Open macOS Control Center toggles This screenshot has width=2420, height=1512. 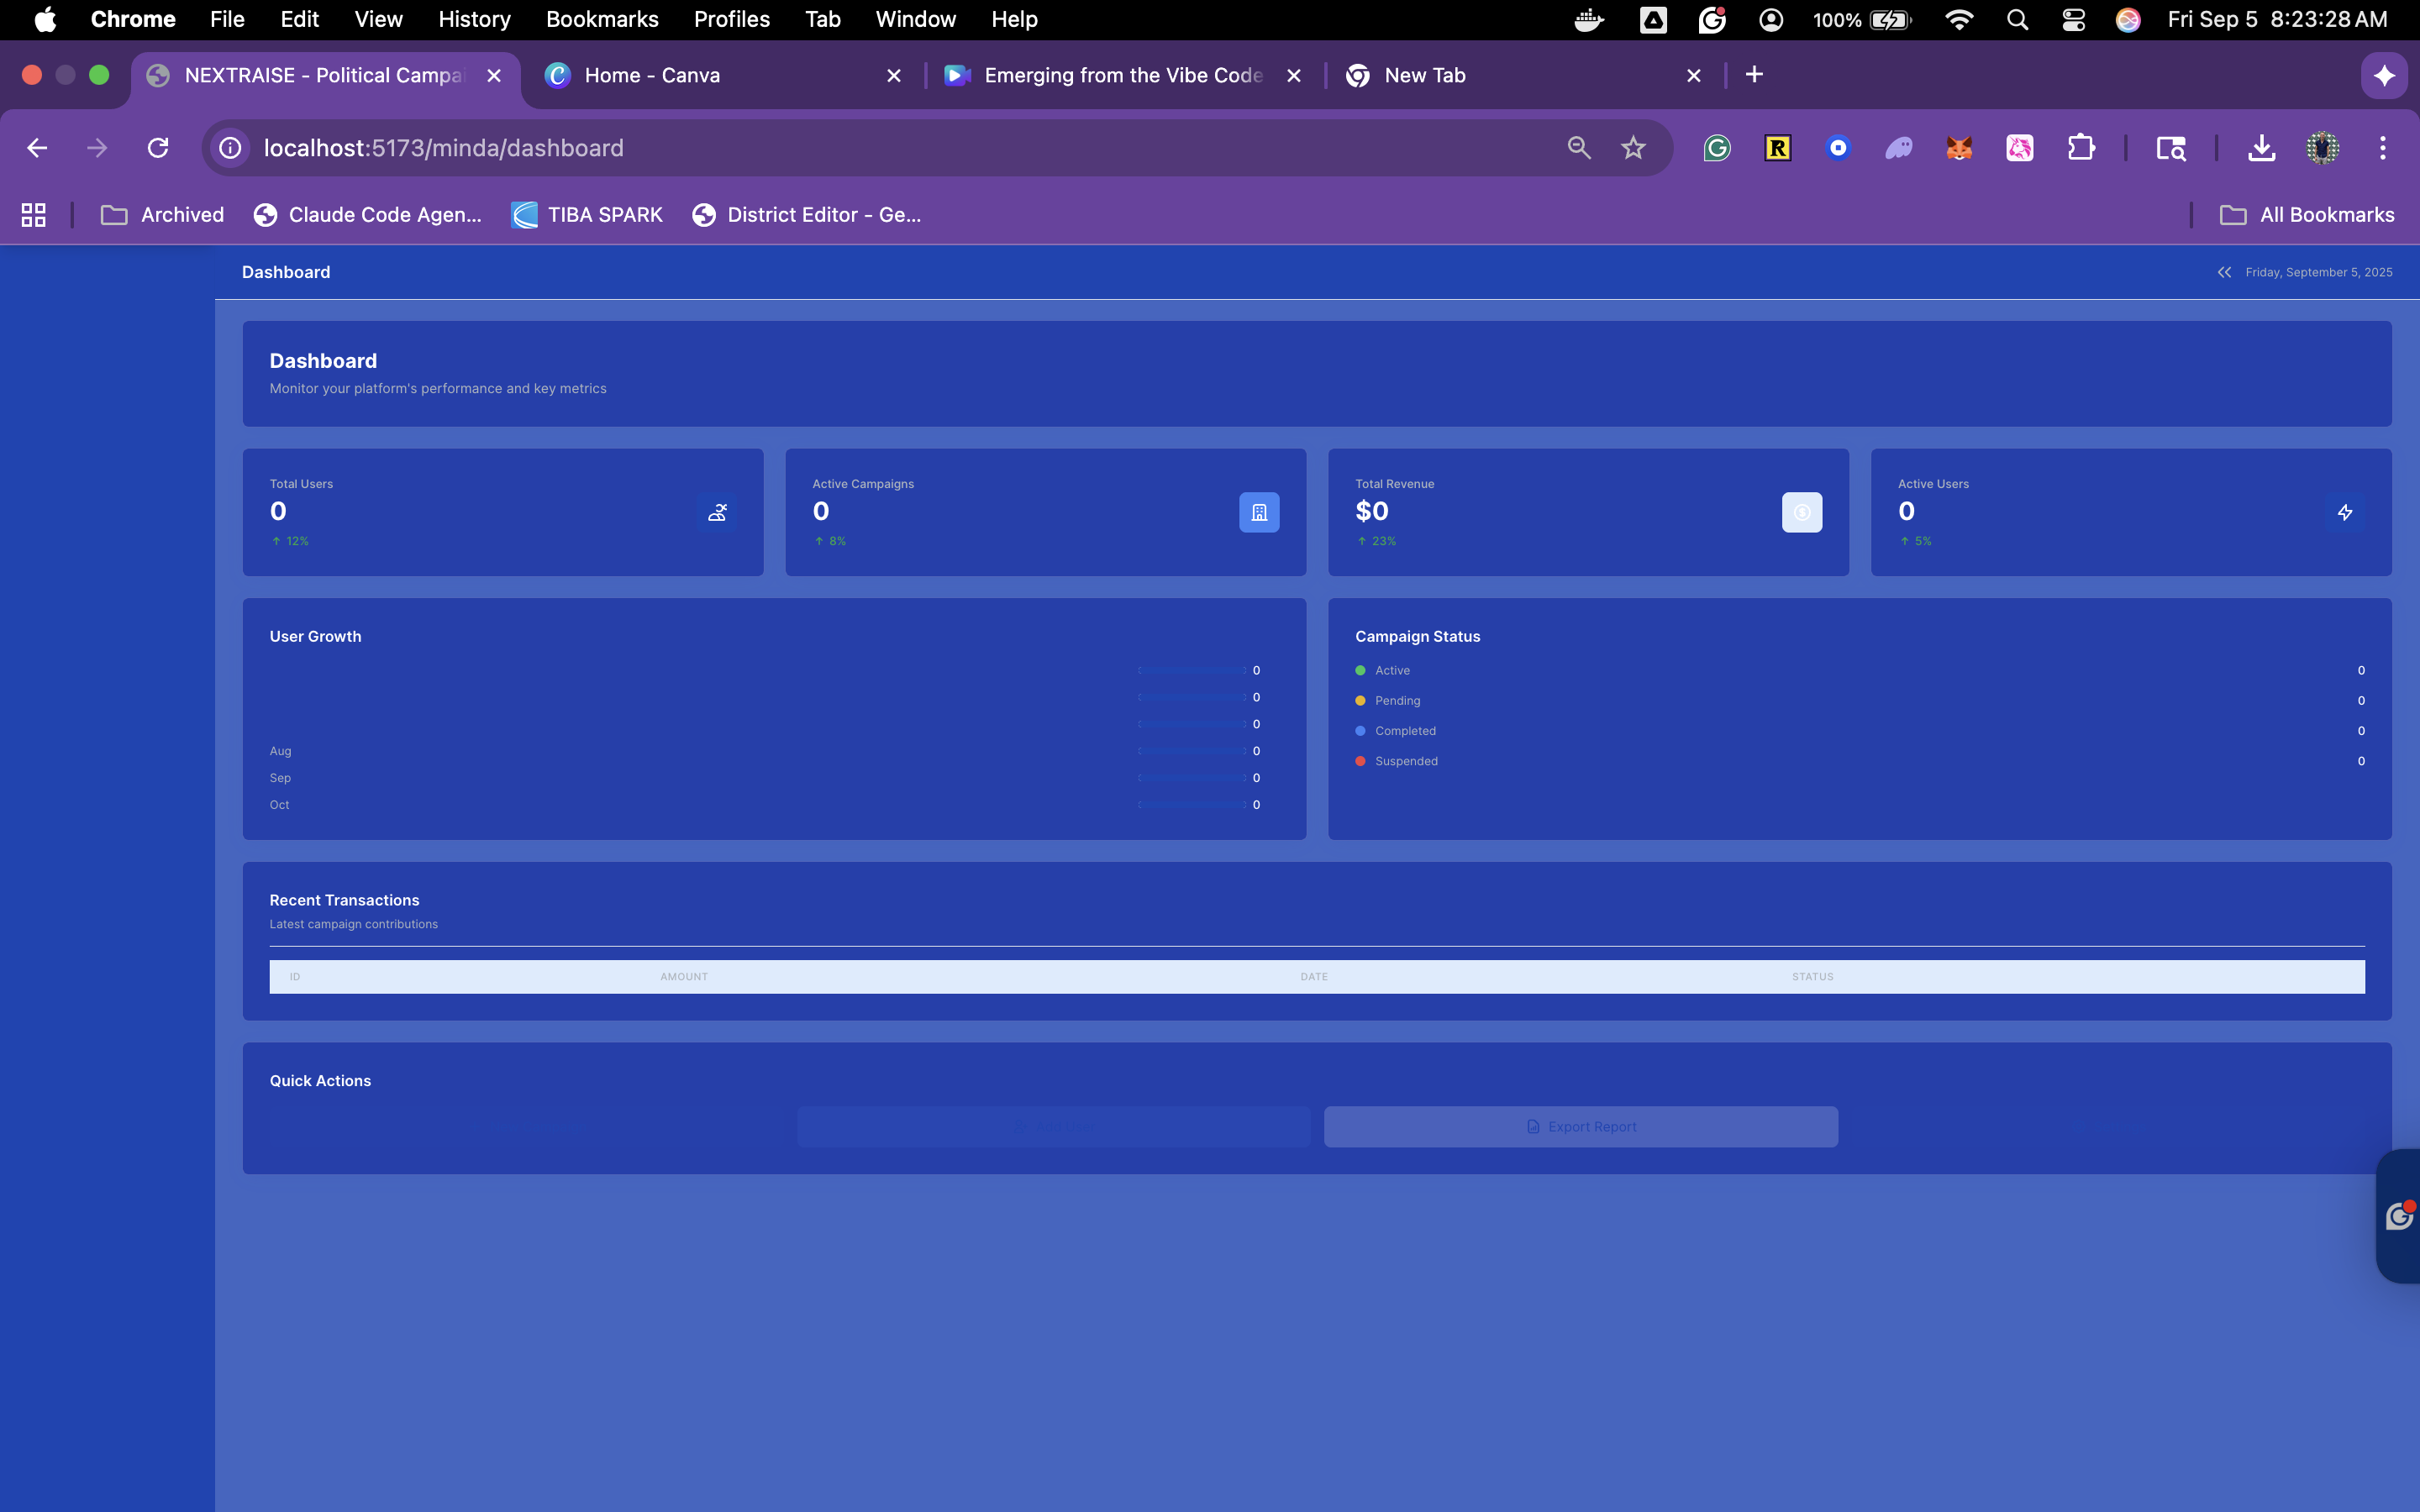(2073, 19)
